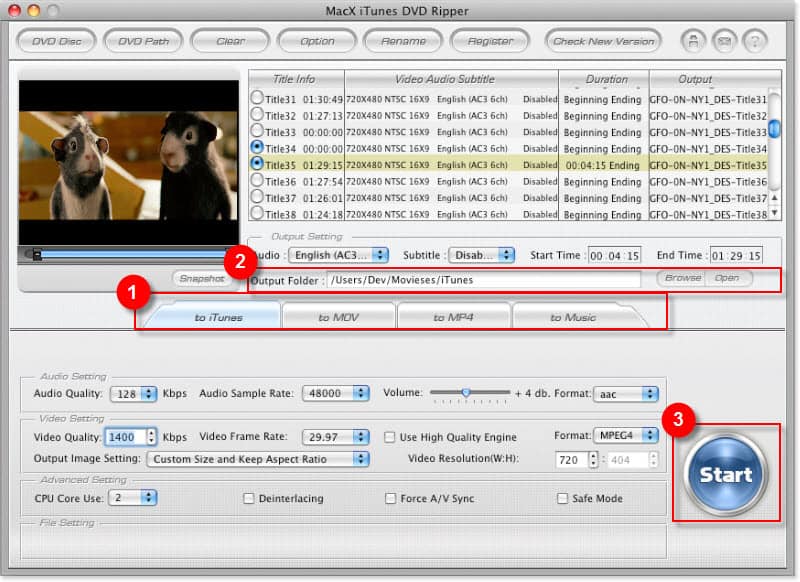Screen dimensions: 800x582
Task: Enable Use High Quality Engine
Action: click(390, 437)
